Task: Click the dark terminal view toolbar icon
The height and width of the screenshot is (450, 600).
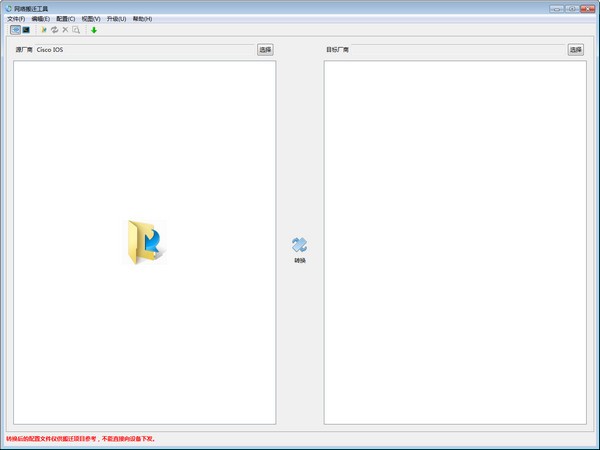Action: pyautogui.click(x=26, y=30)
